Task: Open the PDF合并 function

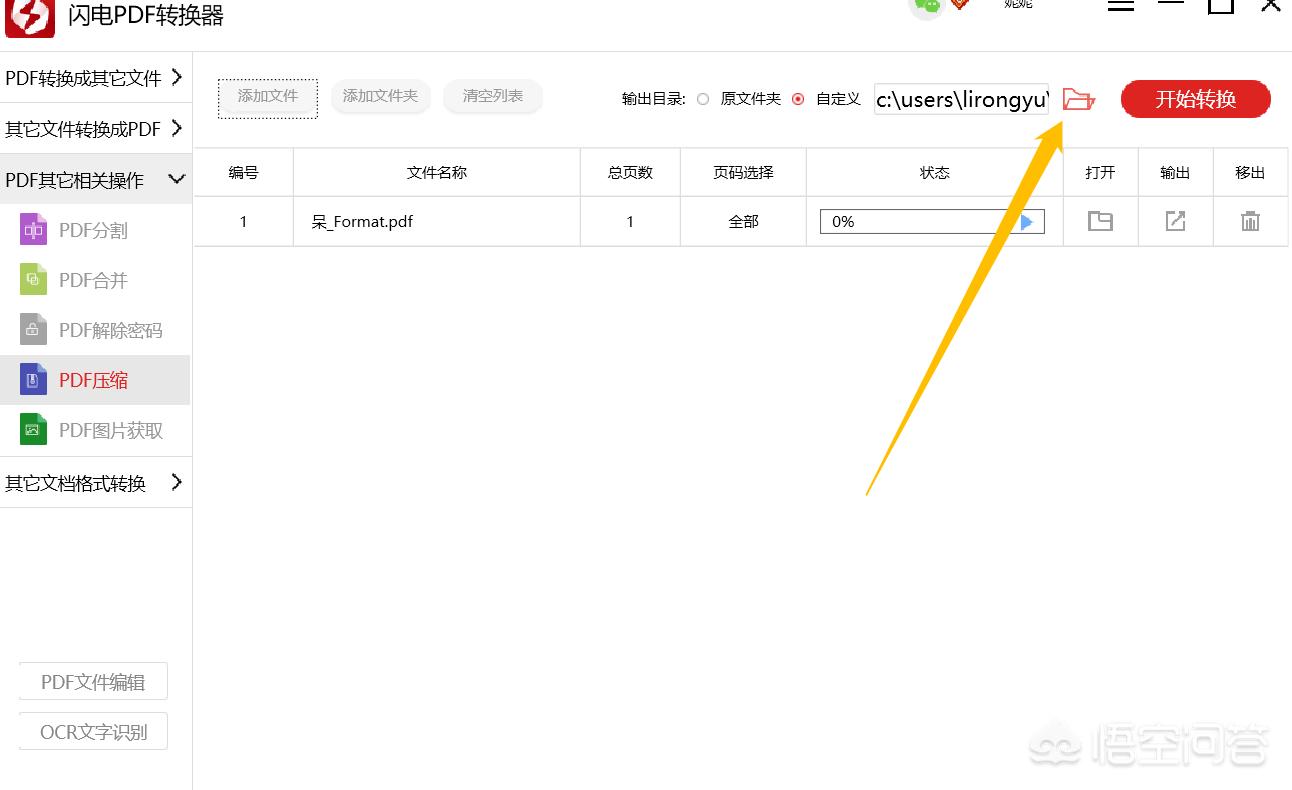Action: (95, 280)
